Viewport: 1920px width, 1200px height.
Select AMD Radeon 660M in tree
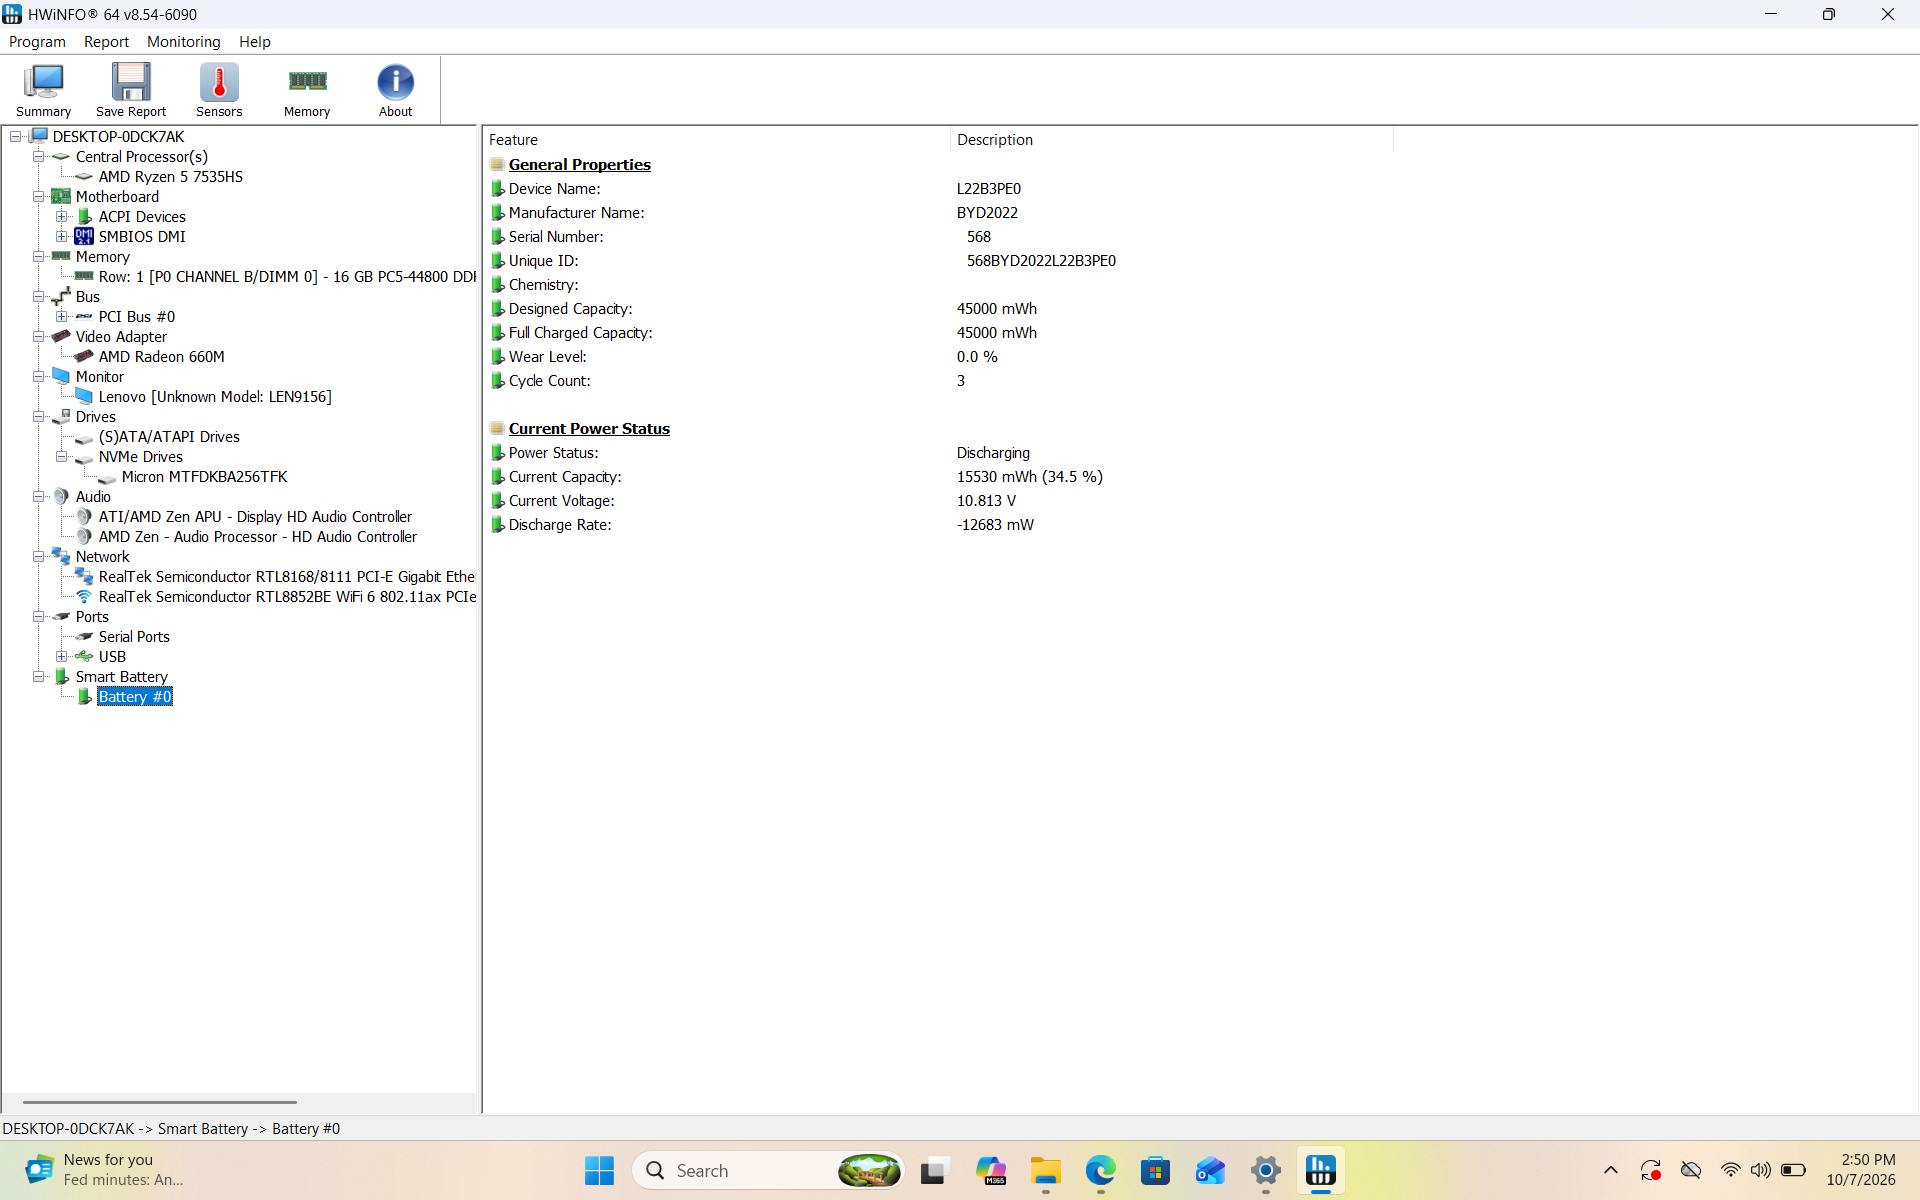coord(161,357)
